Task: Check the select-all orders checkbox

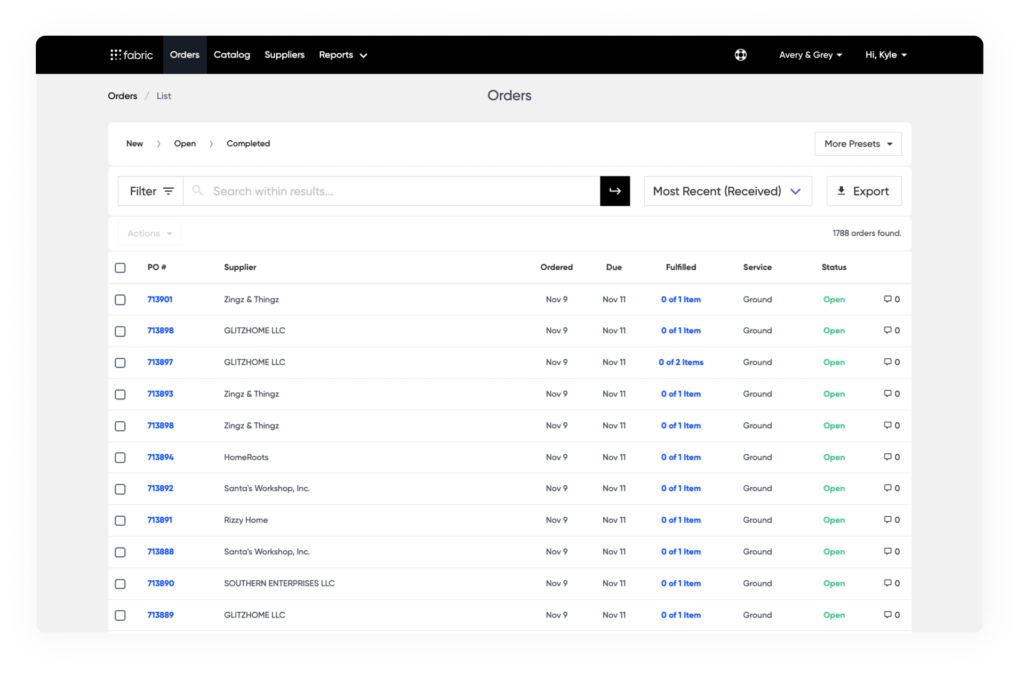Action: [120, 267]
